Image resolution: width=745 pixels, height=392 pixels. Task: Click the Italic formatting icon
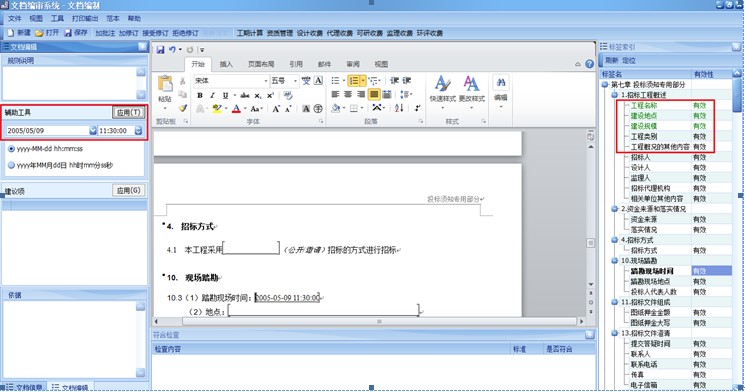(x=212, y=96)
